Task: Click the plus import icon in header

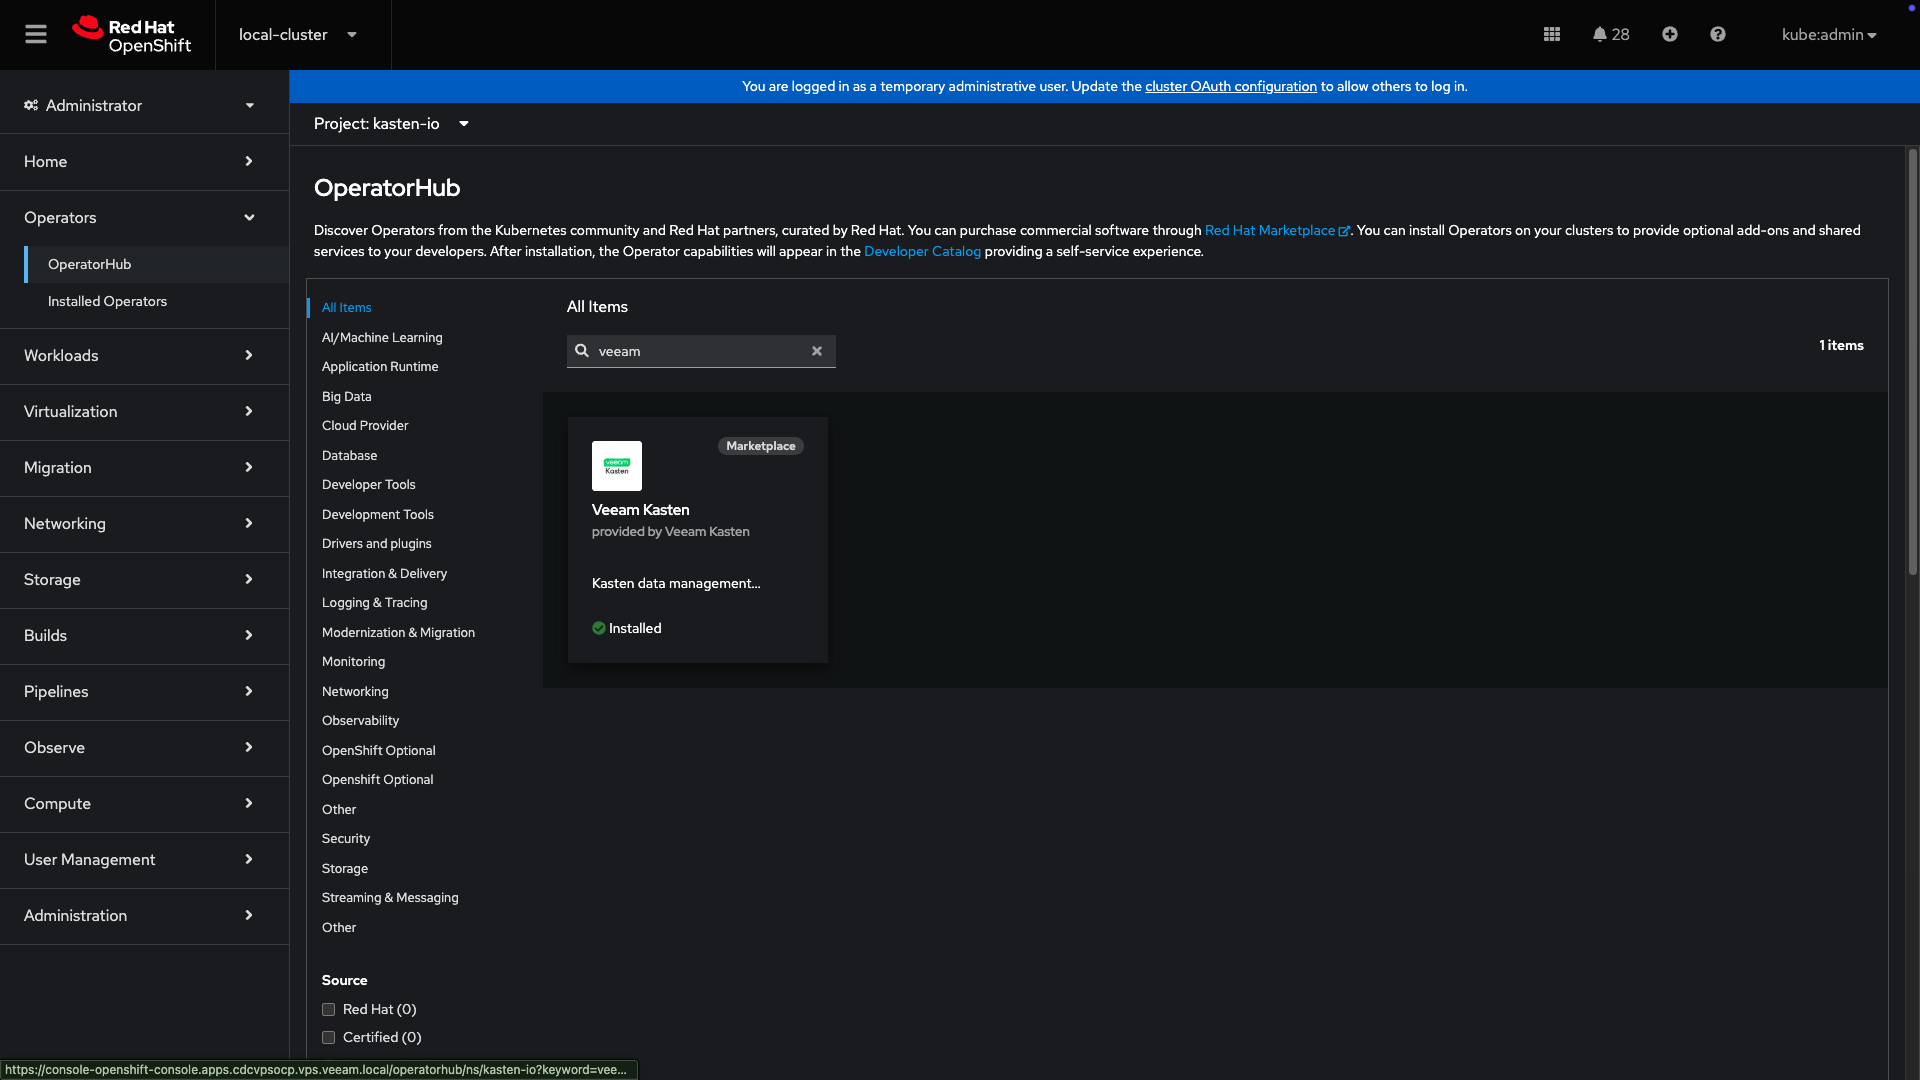Action: (x=1669, y=34)
